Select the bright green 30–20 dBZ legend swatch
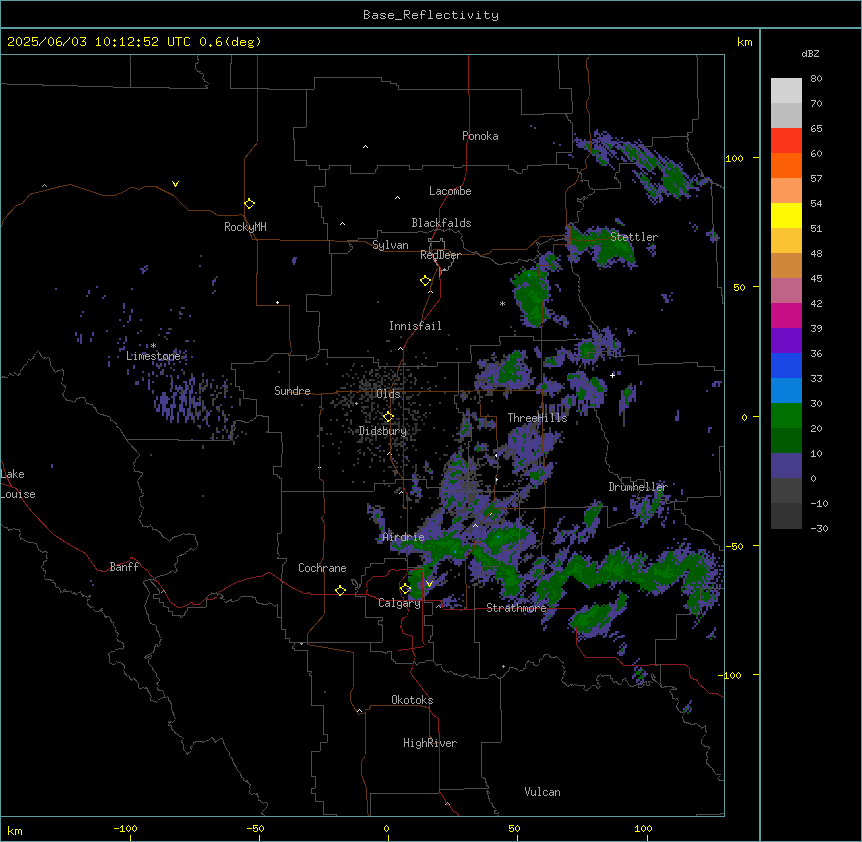Viewport: 862px width, 842px height. click(786, 416)
